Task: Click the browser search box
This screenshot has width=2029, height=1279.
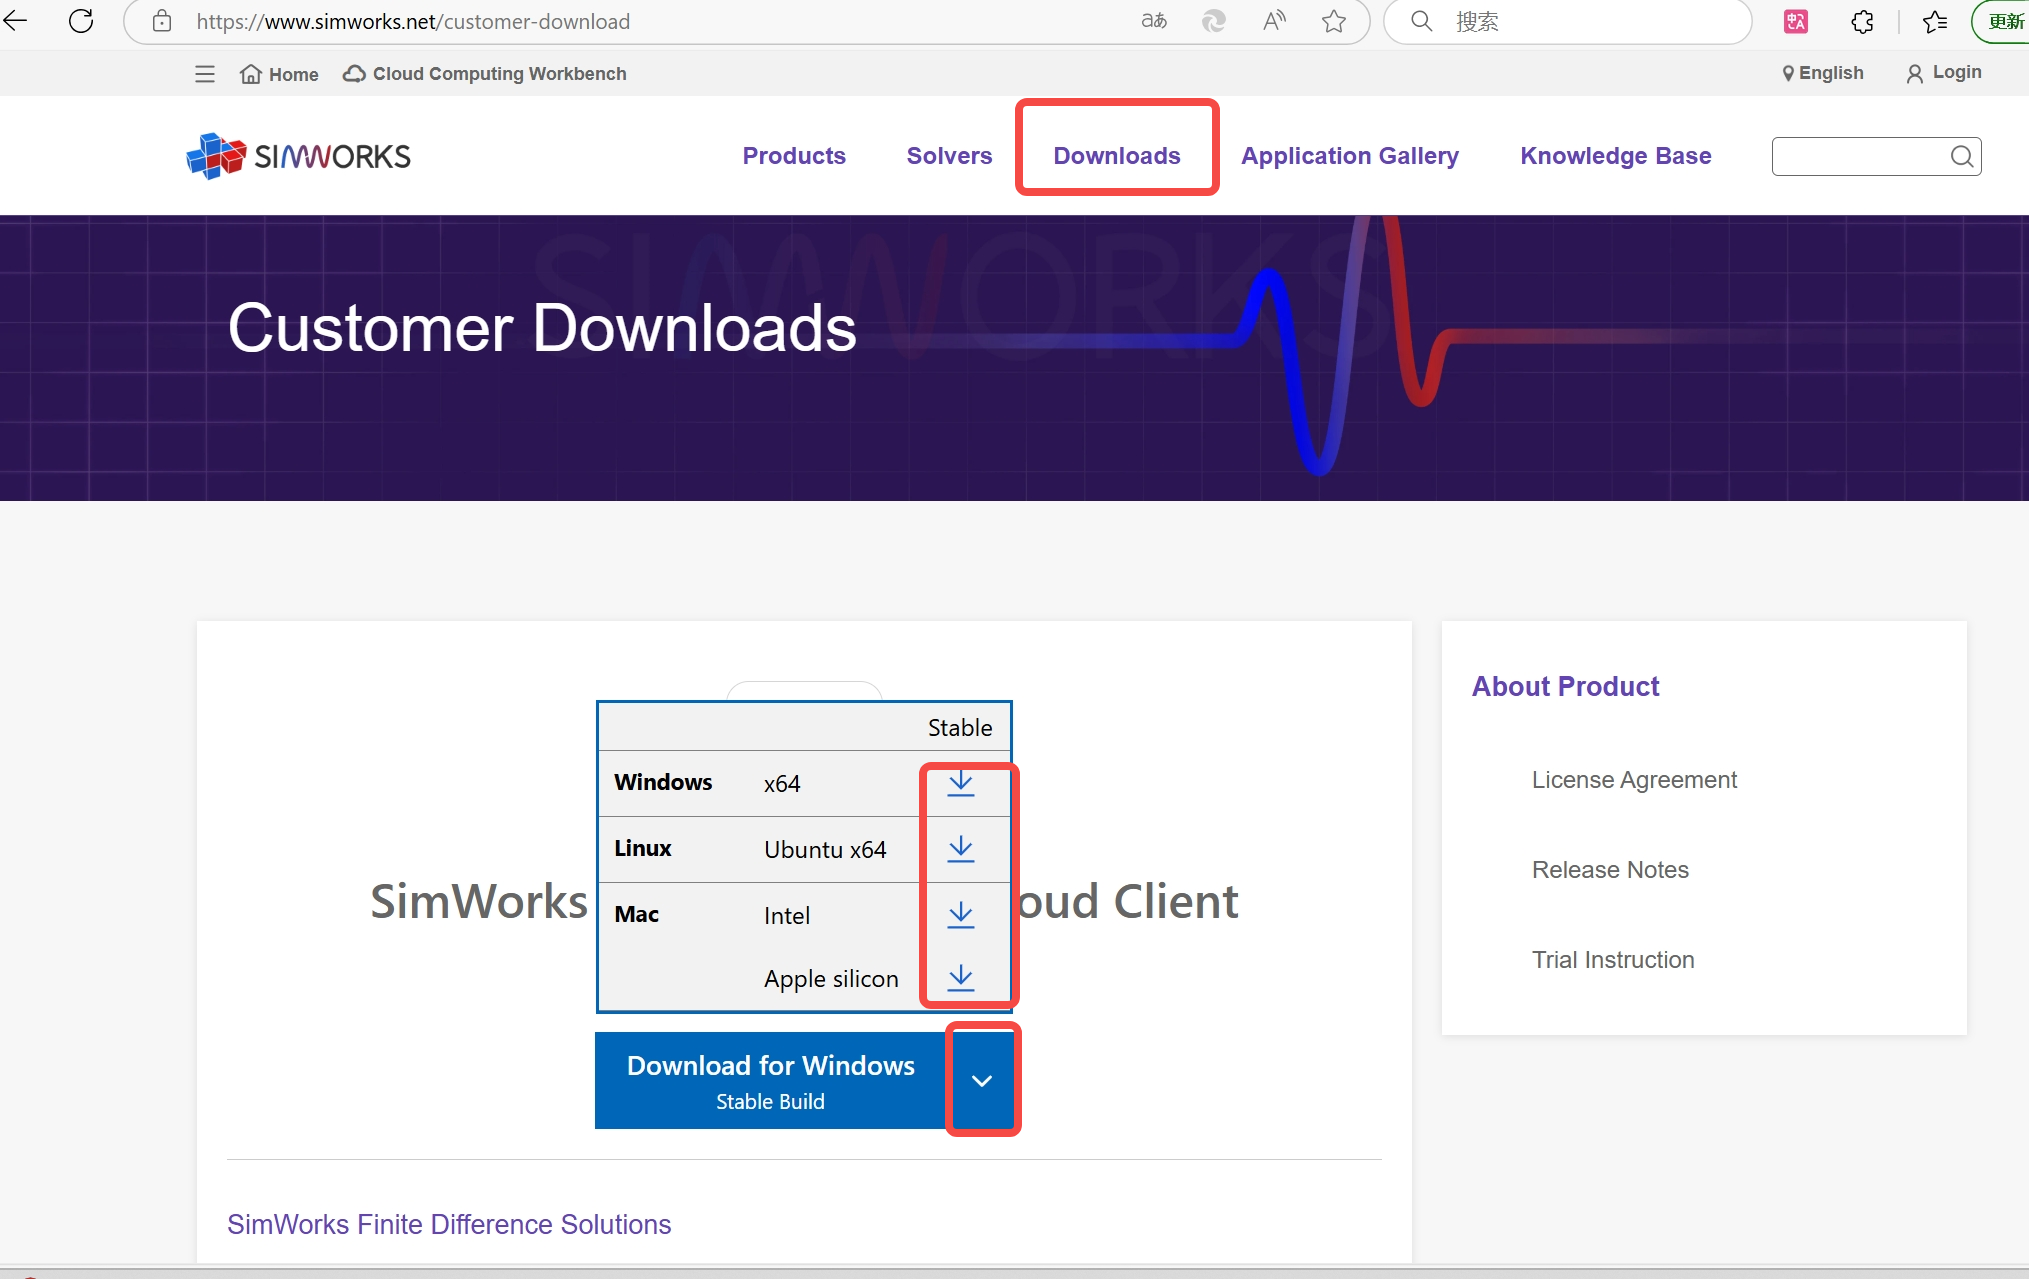Action: 1567,21
